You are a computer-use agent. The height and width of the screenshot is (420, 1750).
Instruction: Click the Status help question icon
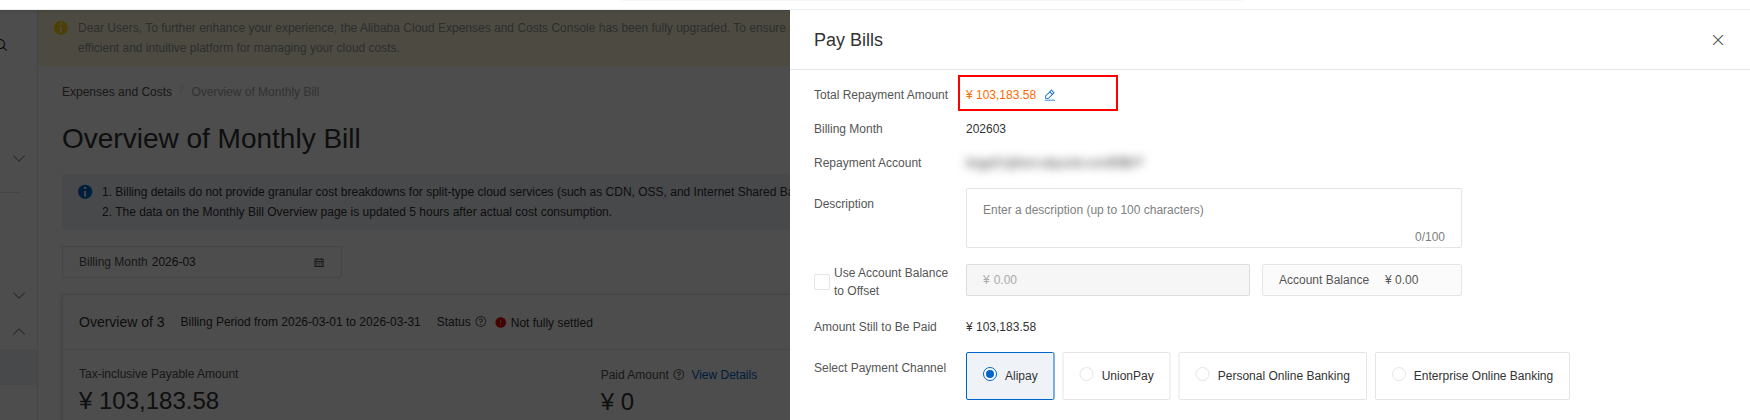(481, 322)
